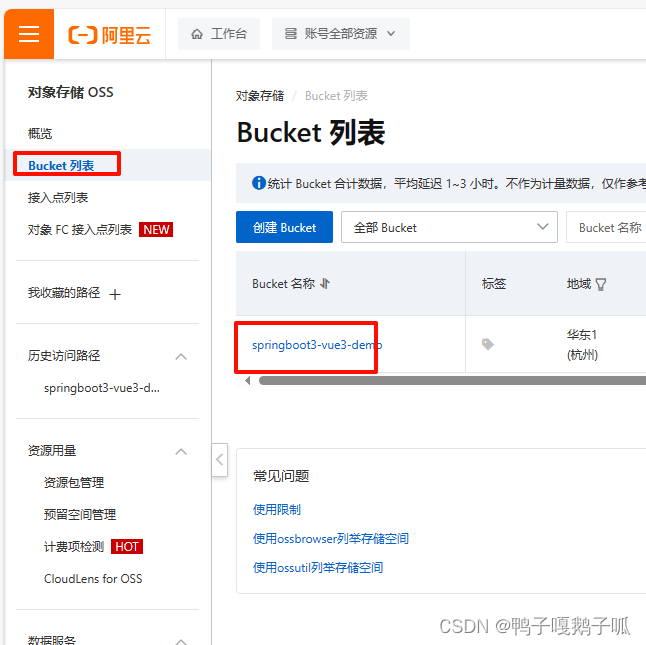646x645 pixels.
Task: Open the 使用限制 FAQ link
Action: click(x=277, y=509)
